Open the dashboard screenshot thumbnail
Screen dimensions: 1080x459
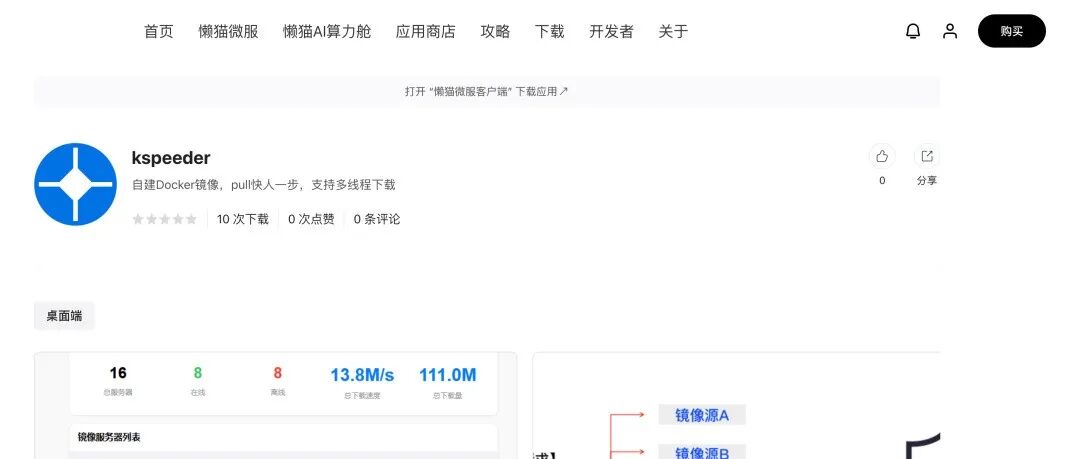(x=276, y=405)
